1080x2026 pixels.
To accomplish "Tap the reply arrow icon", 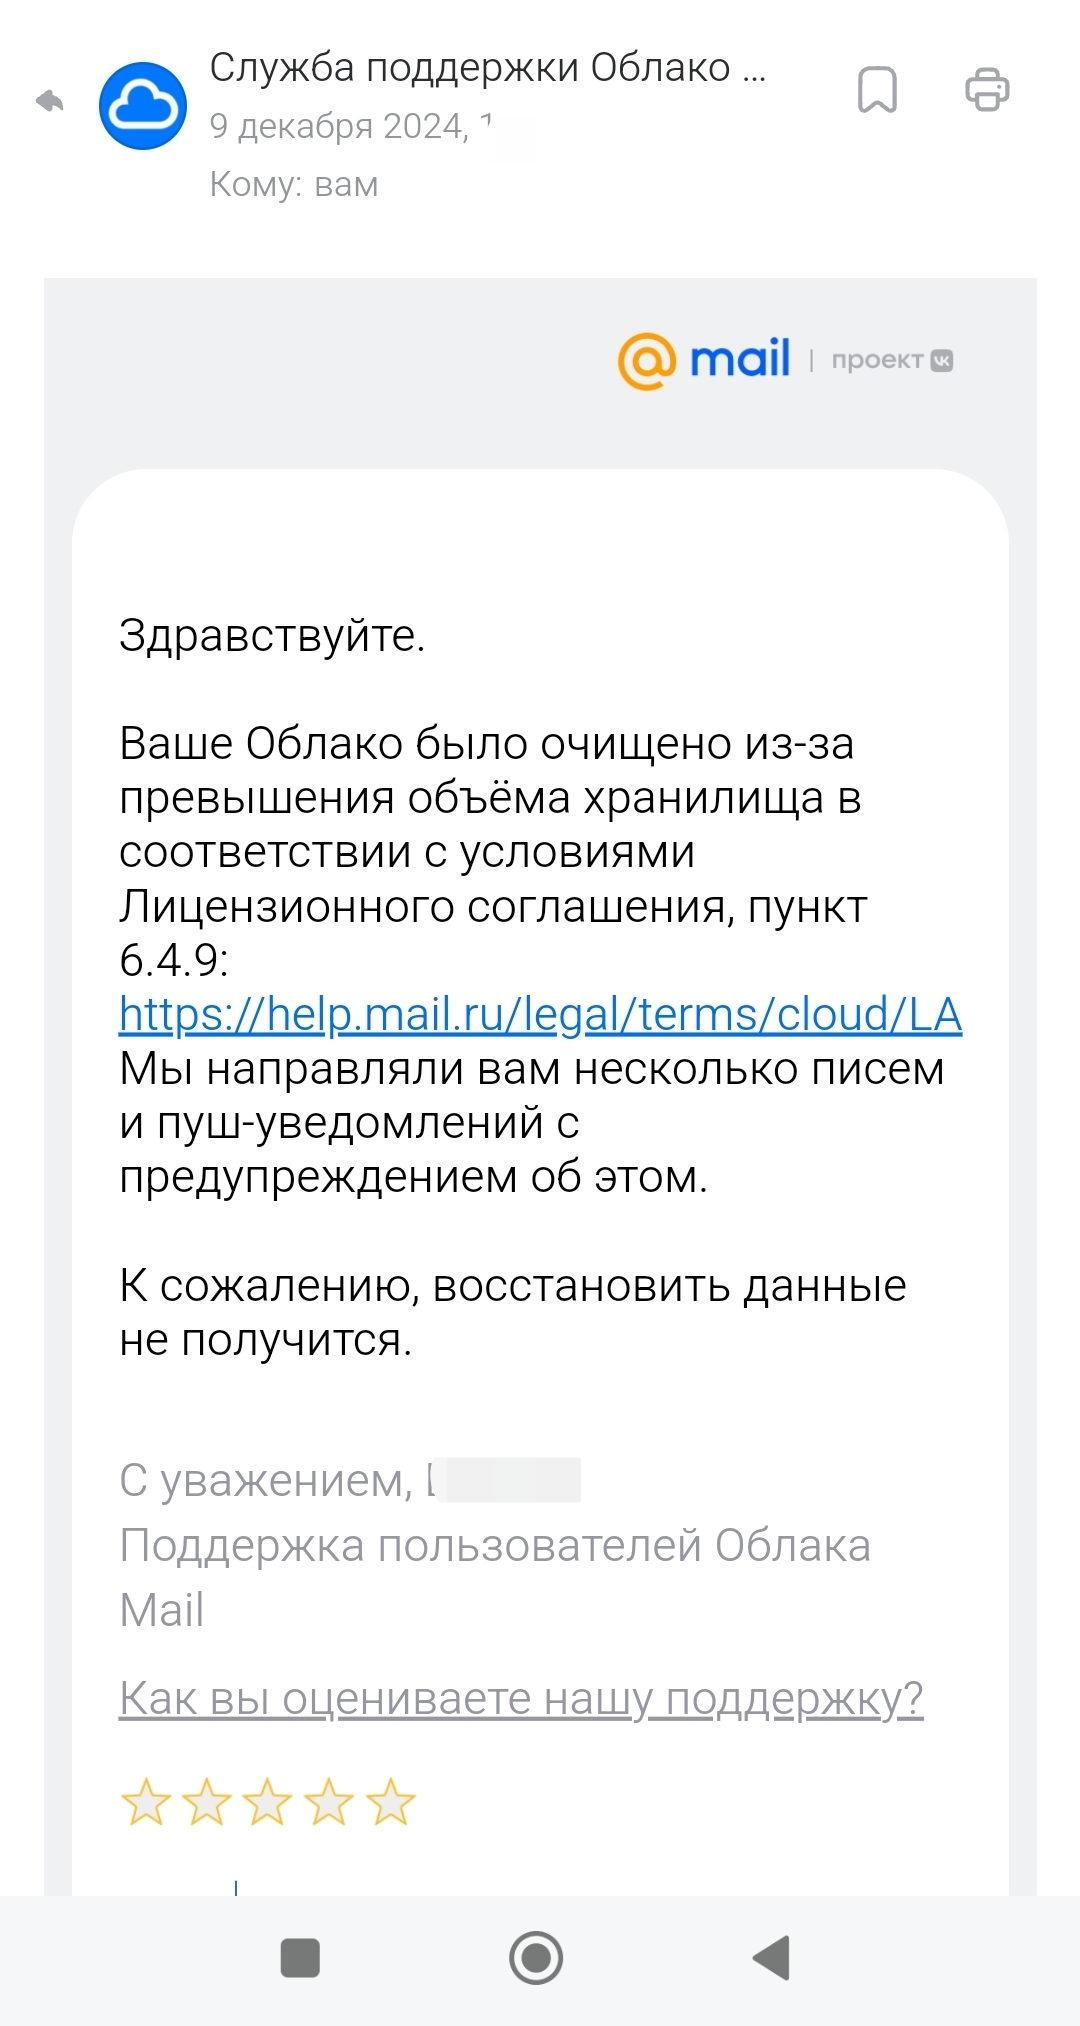I will (49, 100).
